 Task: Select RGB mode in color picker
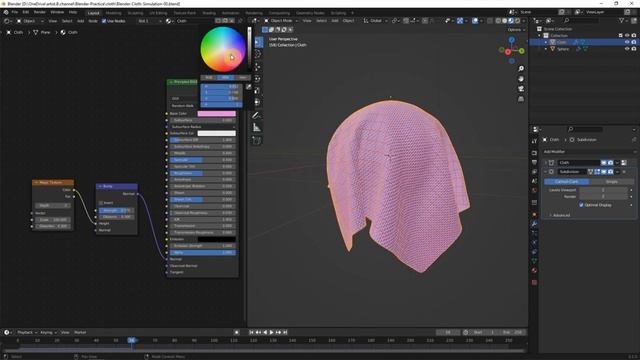click(209, 77)
